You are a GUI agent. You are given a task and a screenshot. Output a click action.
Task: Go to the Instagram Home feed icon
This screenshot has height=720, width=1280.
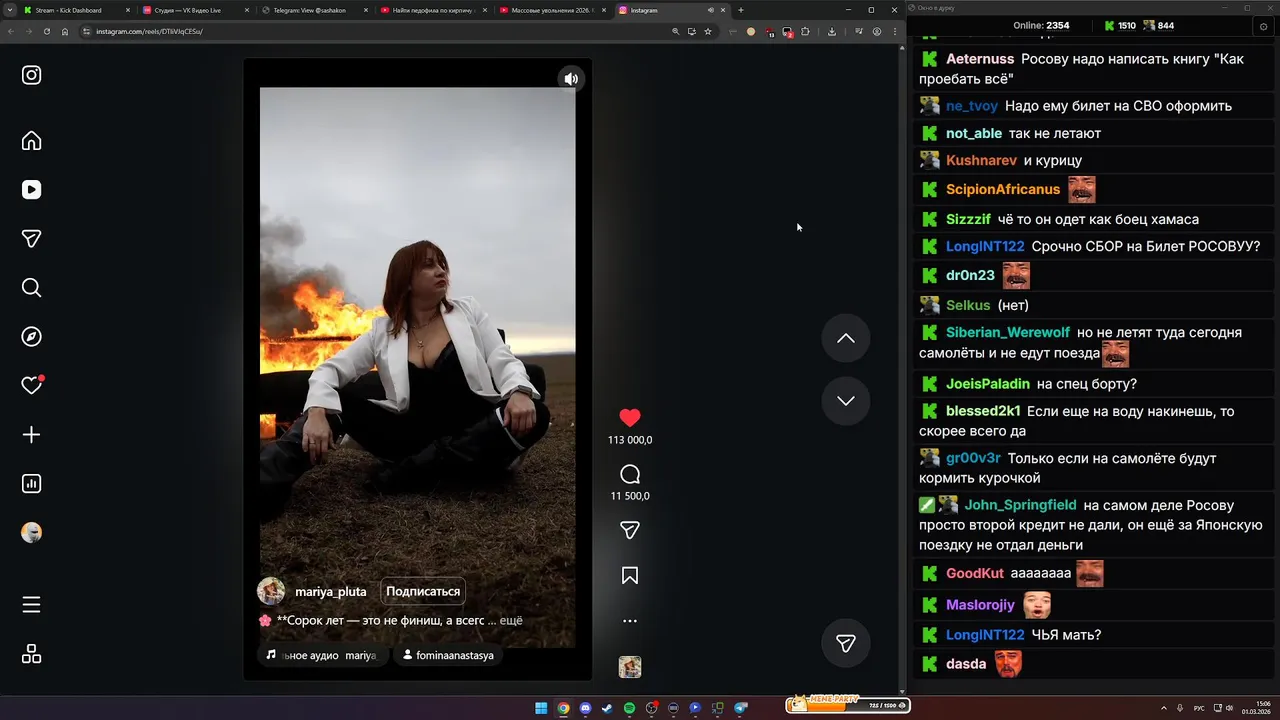pyautogui.click(x=31, y=140)
